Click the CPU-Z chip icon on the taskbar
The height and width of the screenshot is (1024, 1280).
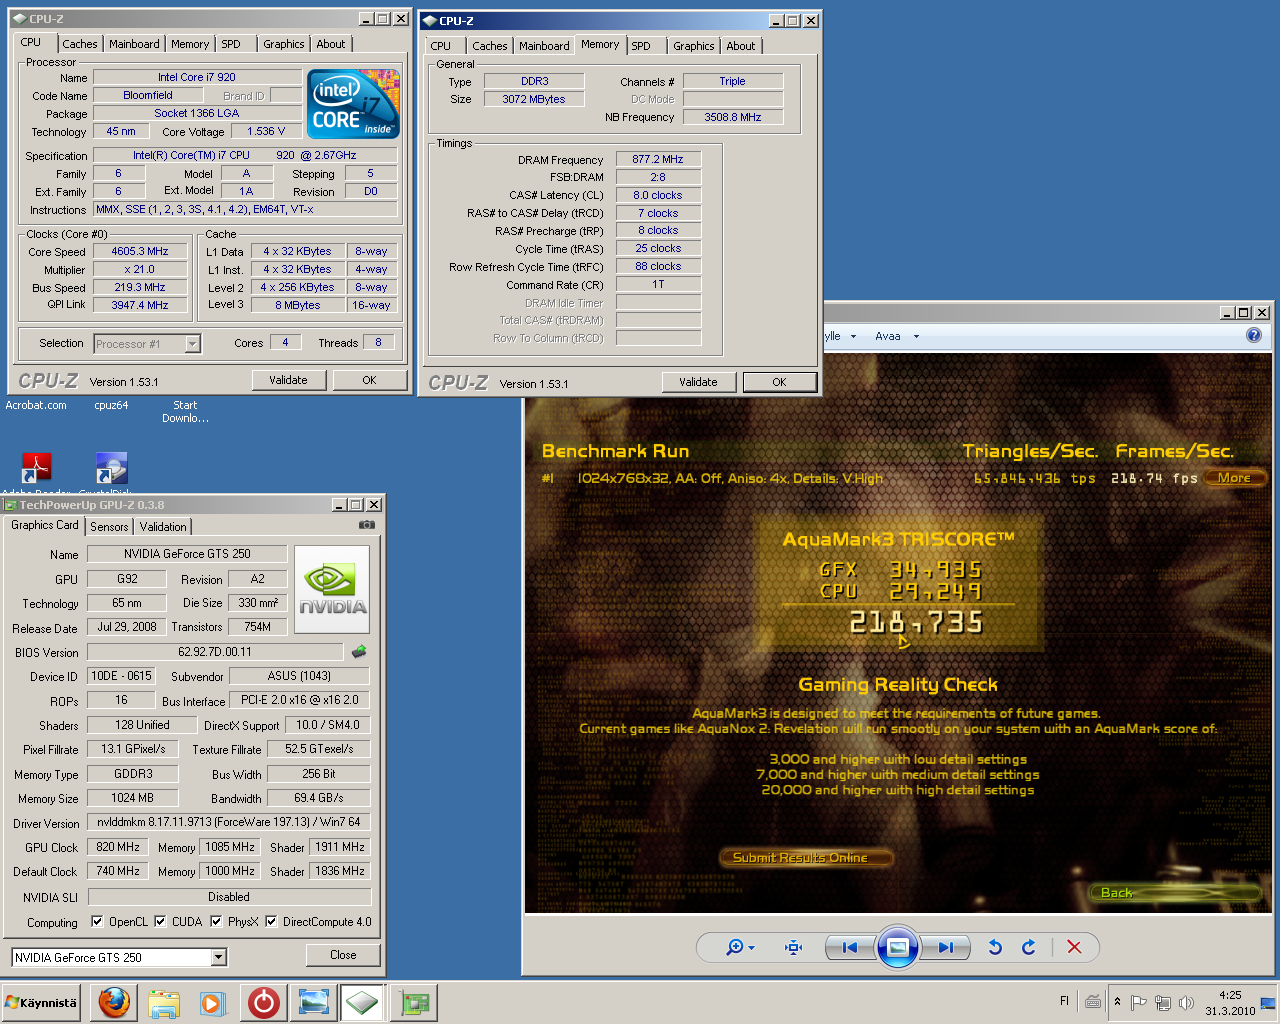click(x=363, y=1002)
